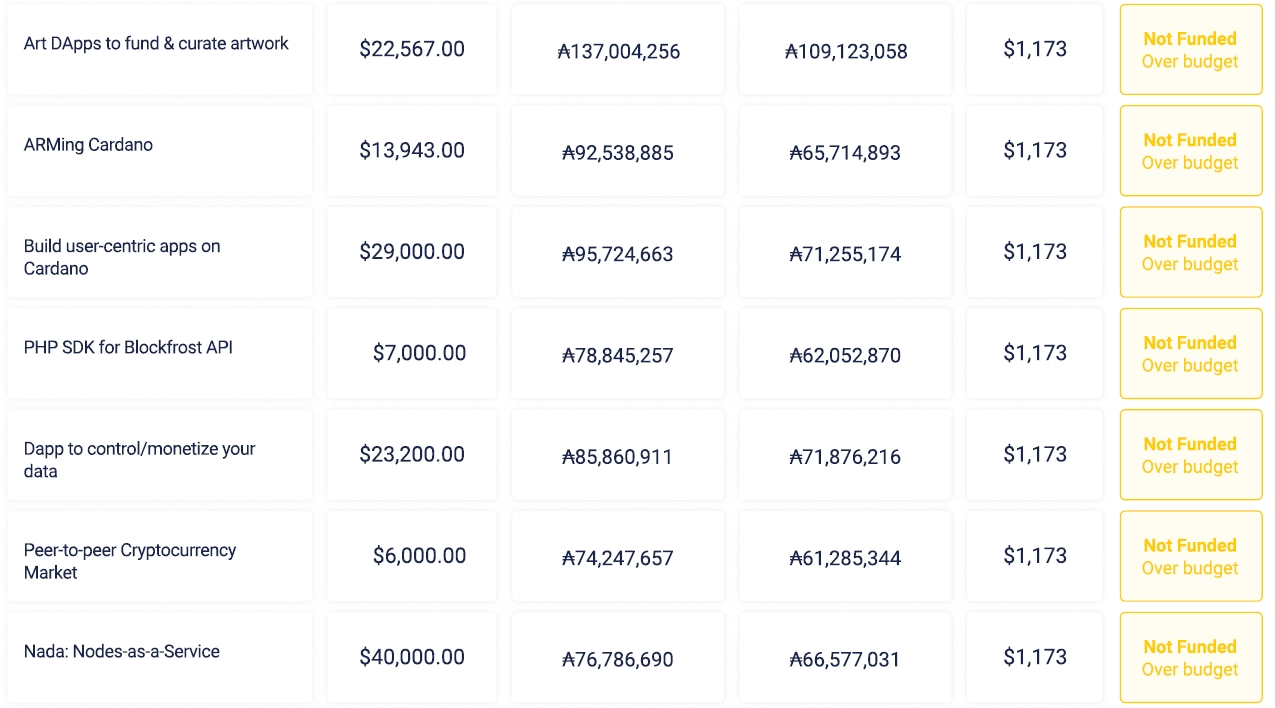Select the ₳85,860,911 vote value

pyautogui.click(x=618, y=457)
